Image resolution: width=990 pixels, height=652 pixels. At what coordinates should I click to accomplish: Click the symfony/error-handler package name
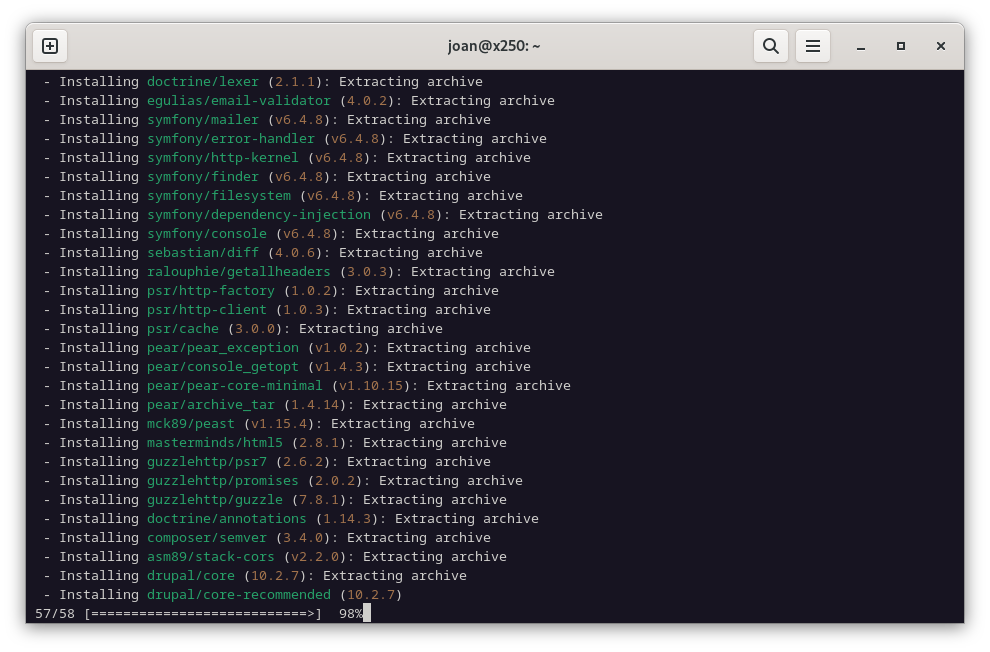coord(230,139)
